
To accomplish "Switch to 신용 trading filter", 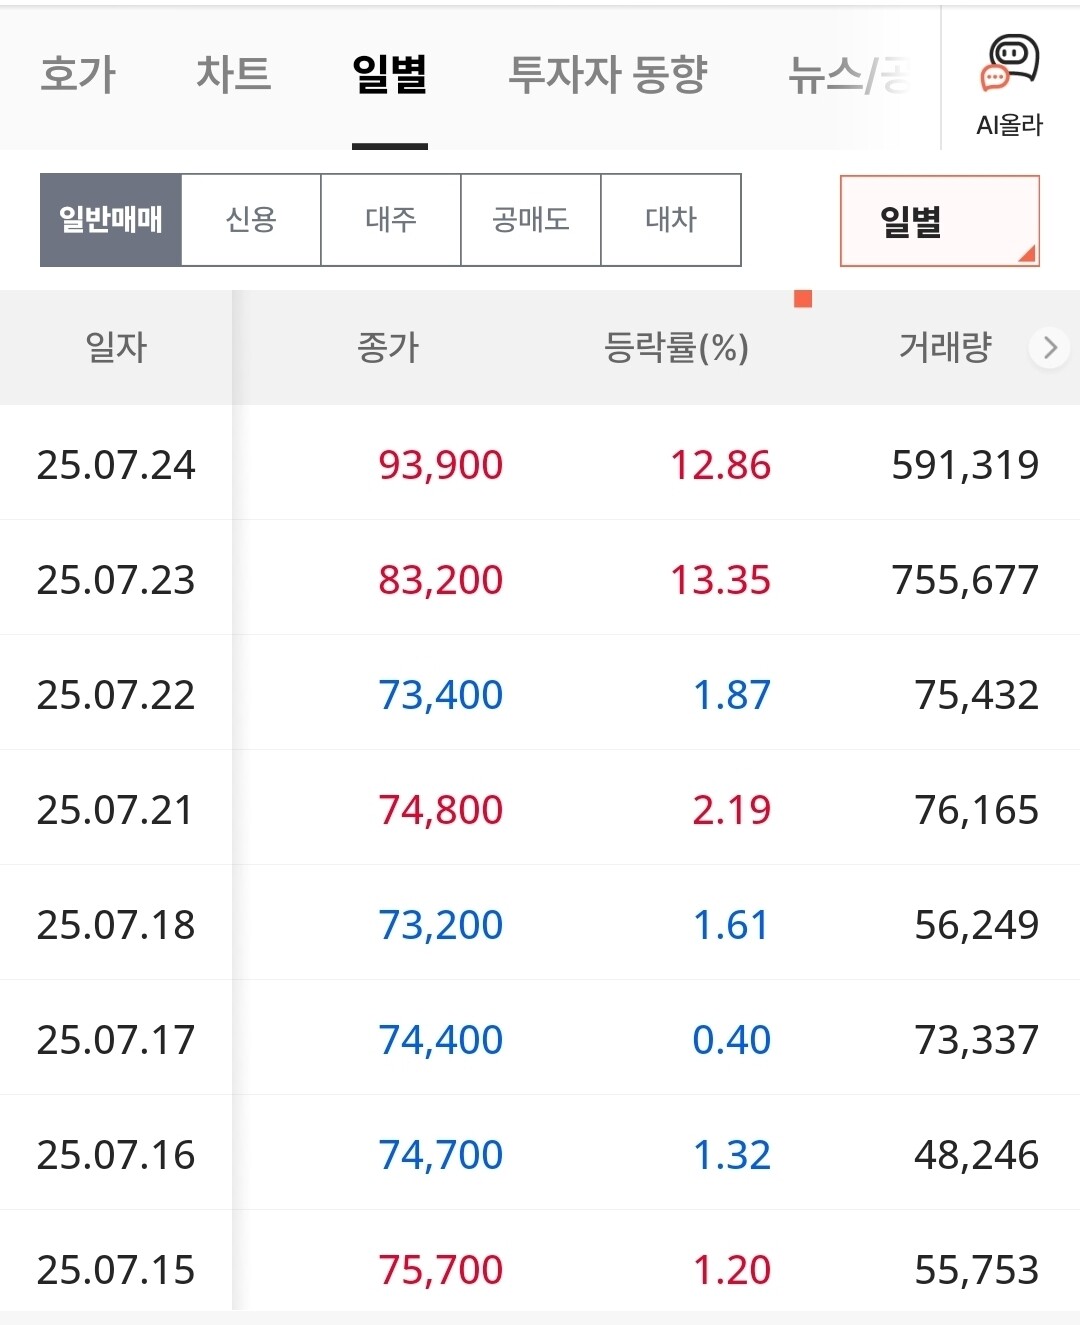I will click(x=251, y=220).
